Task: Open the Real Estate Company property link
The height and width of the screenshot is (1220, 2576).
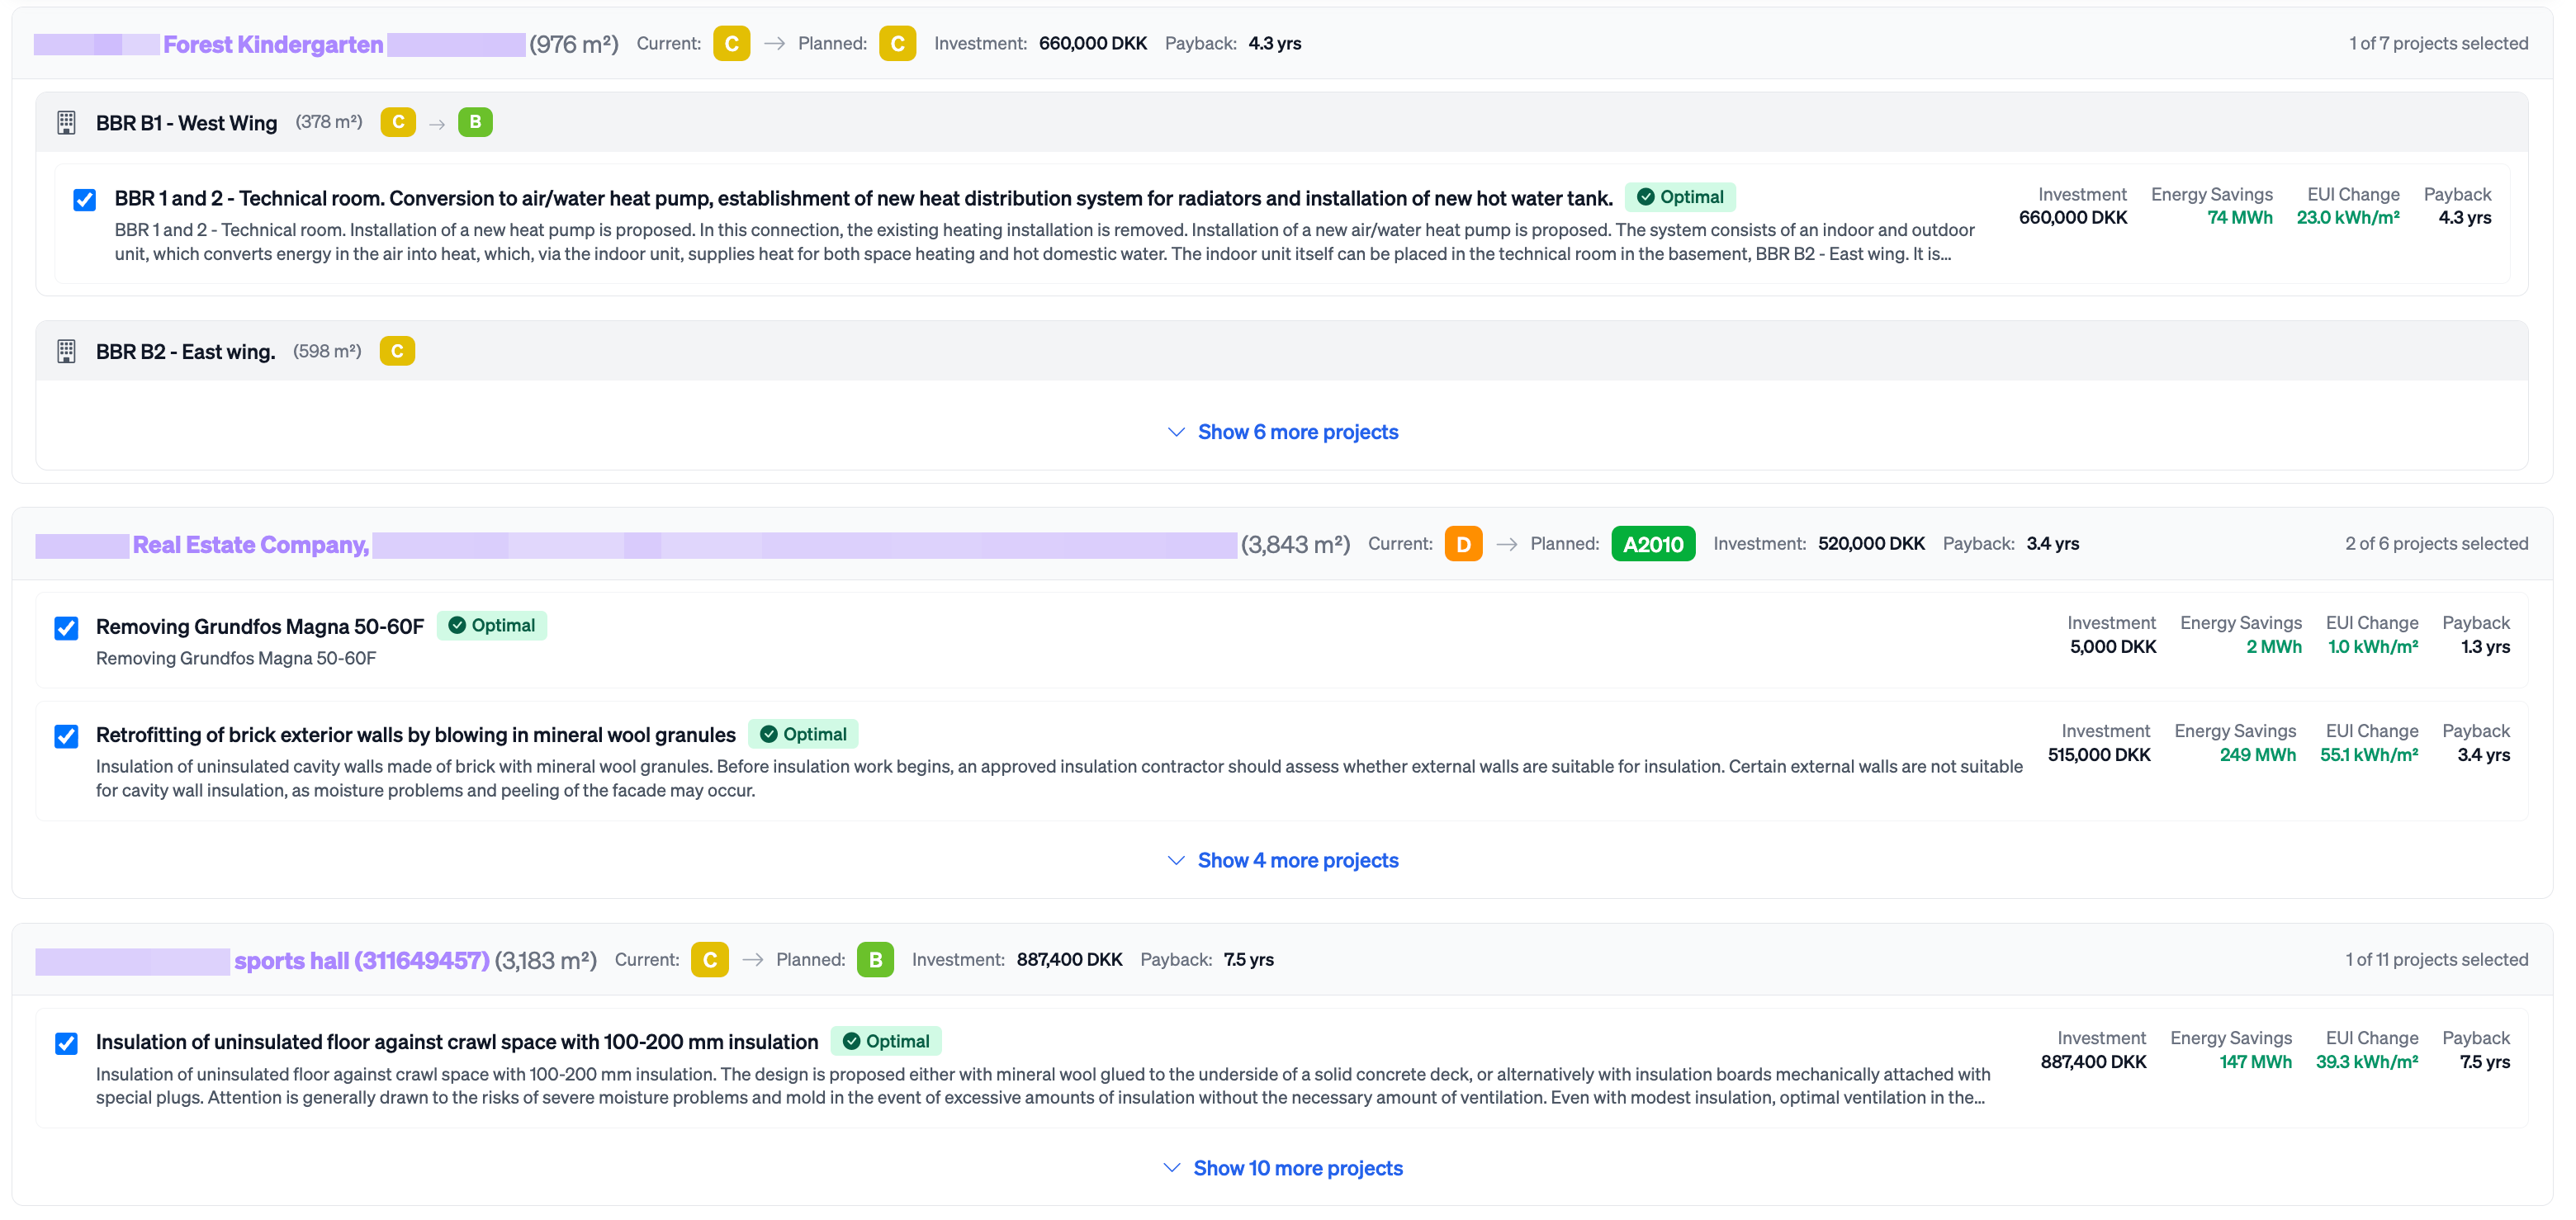Action: pyautogui.click(x=250, y=545)
